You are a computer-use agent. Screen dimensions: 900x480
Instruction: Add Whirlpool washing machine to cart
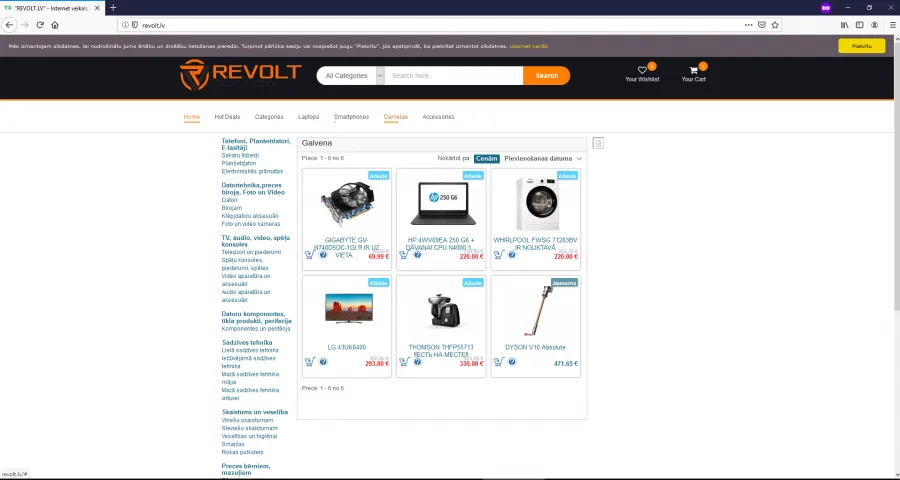(498, 254)
